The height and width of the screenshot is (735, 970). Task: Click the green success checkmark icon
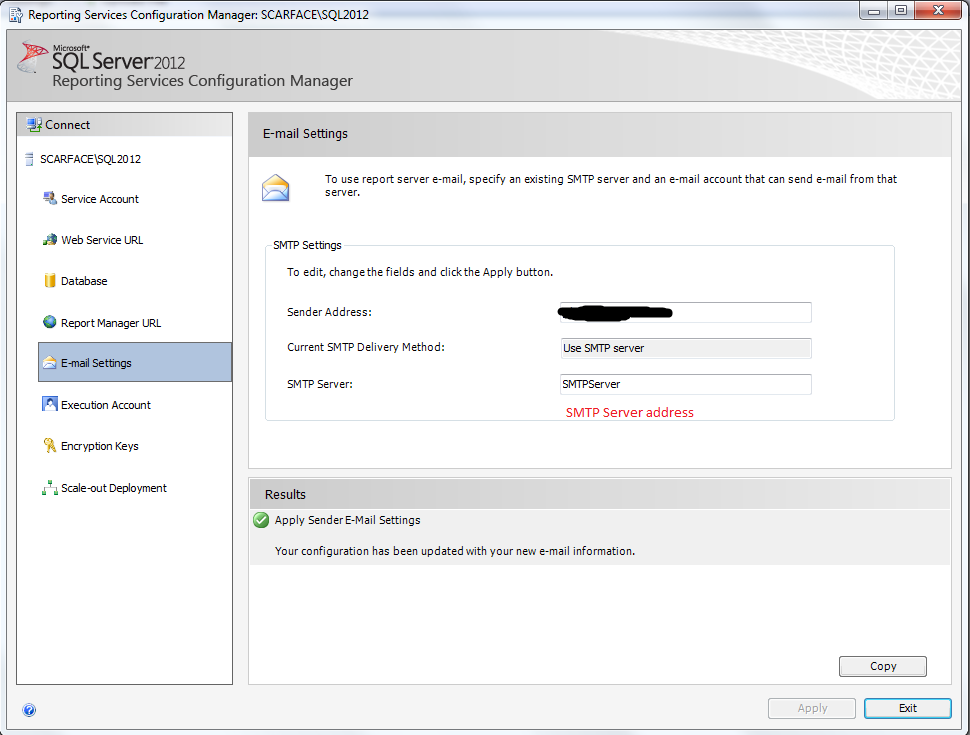click(261, 520)
